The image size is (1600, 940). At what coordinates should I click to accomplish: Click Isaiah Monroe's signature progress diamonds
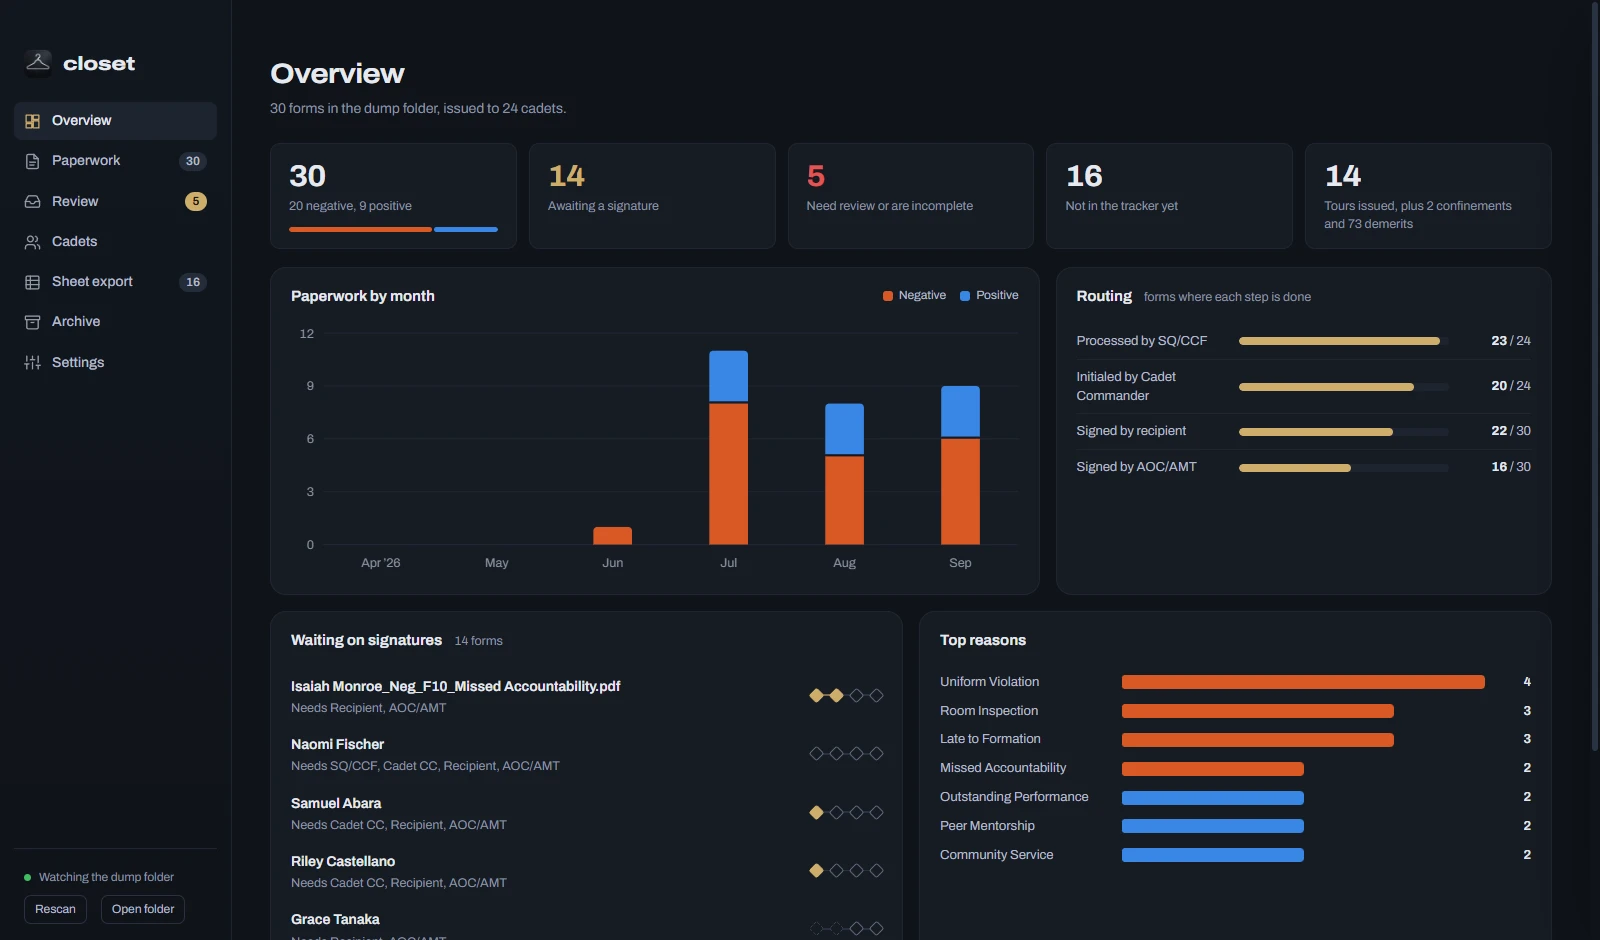pyautogui.click(x=846, y=695)
